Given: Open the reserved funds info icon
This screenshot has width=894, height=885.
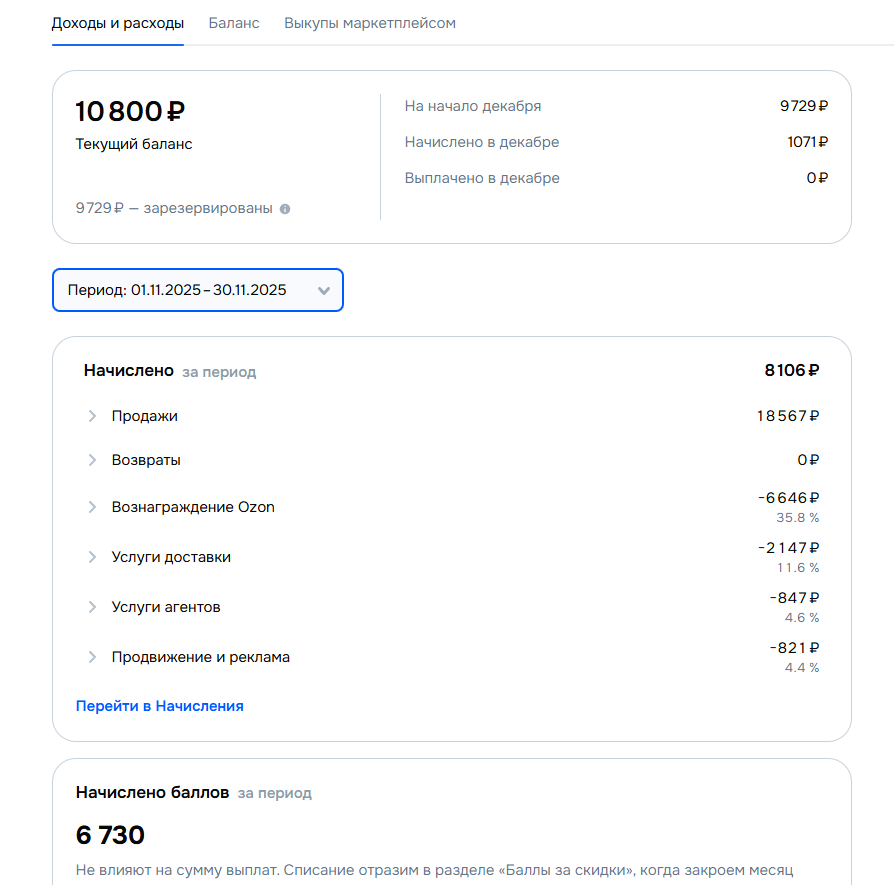Looking at the screenshot, I should click(285, 209).
